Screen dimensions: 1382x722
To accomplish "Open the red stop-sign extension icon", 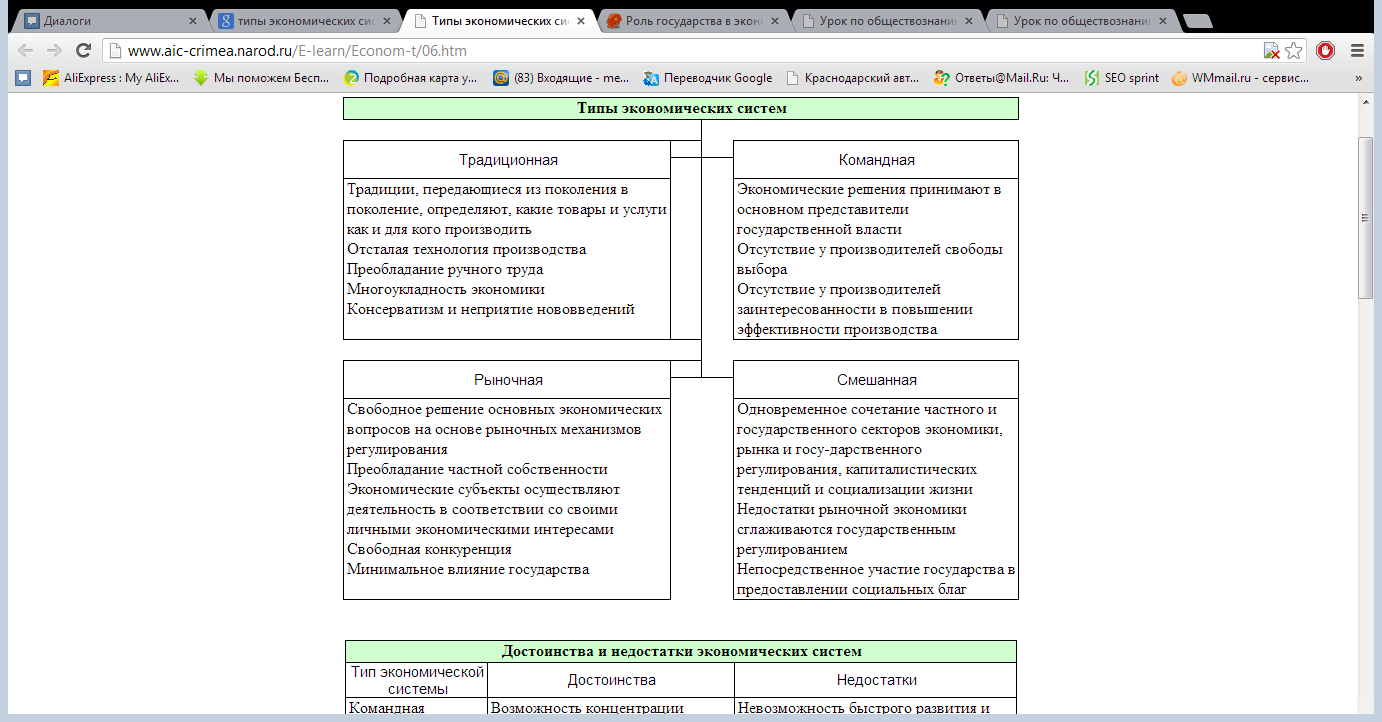I will (1326, 51).
